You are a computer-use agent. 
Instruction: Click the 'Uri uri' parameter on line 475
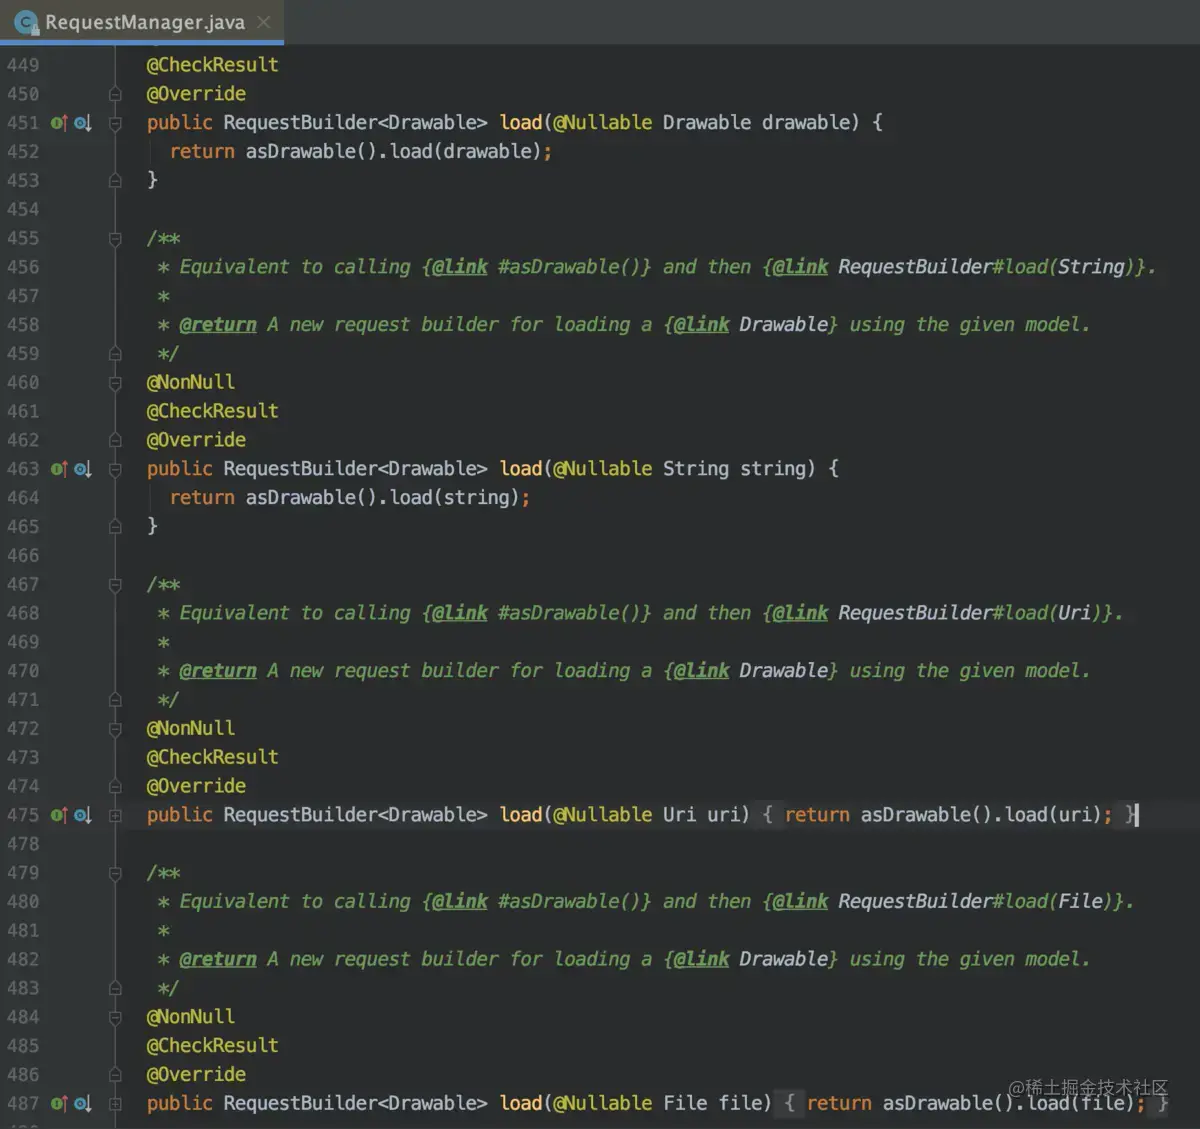(701, 815)
